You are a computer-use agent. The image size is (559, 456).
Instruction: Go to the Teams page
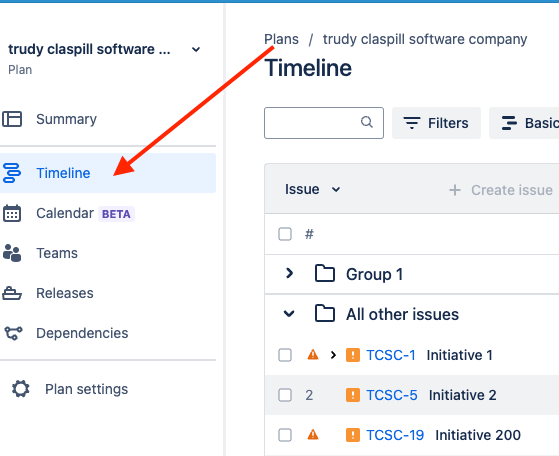[107, 253]
